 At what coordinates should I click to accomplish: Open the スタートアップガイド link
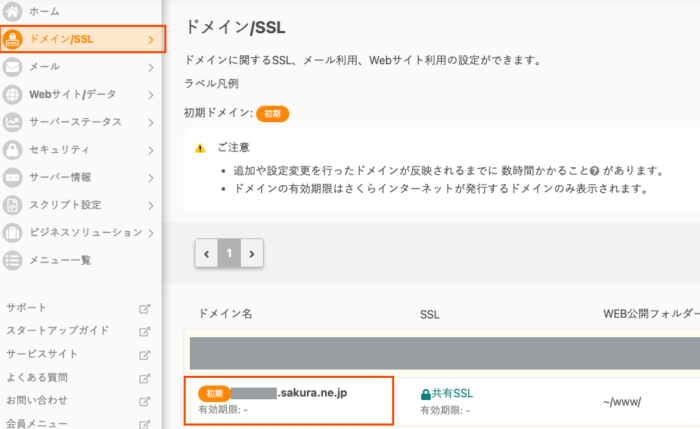(x=57, y=331)
